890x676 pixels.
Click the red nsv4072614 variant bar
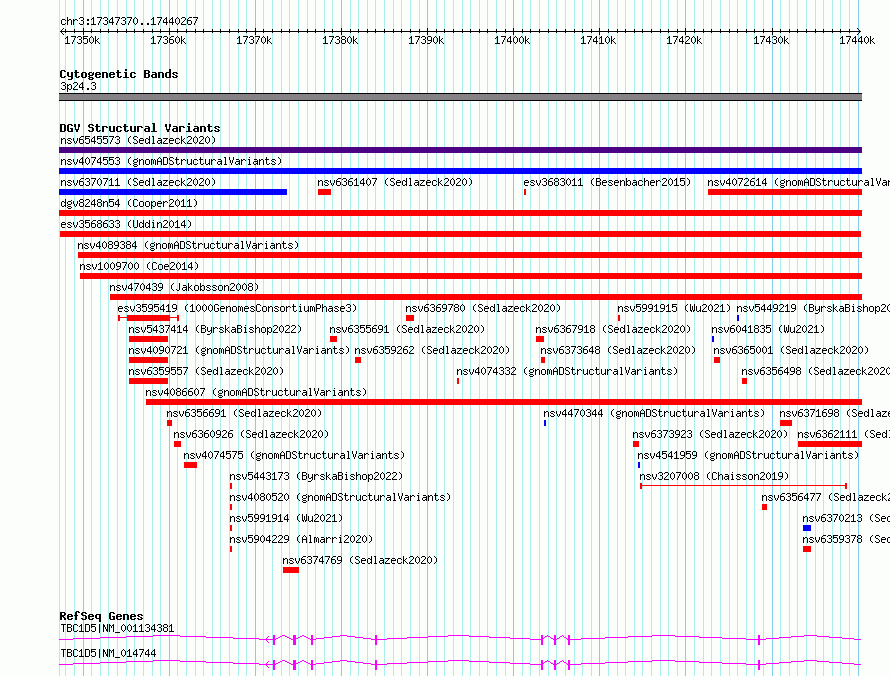(785, 192)
